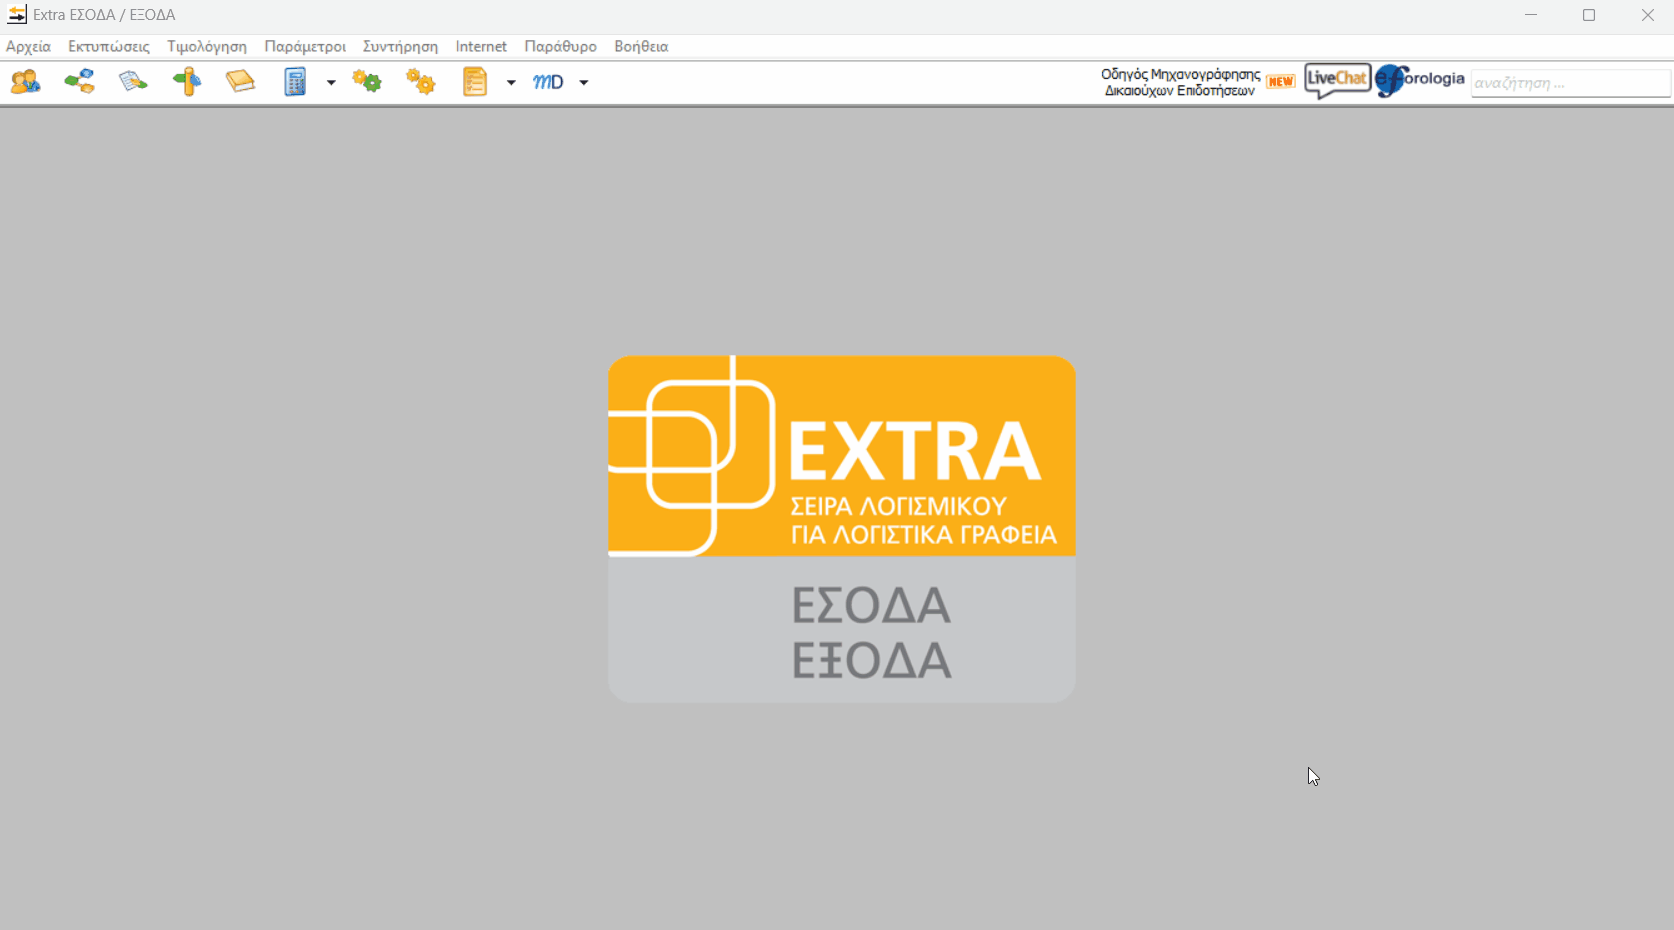Open the LiveChat support button
This screenshot has height=930, width=1674.
coord(1337,80)
